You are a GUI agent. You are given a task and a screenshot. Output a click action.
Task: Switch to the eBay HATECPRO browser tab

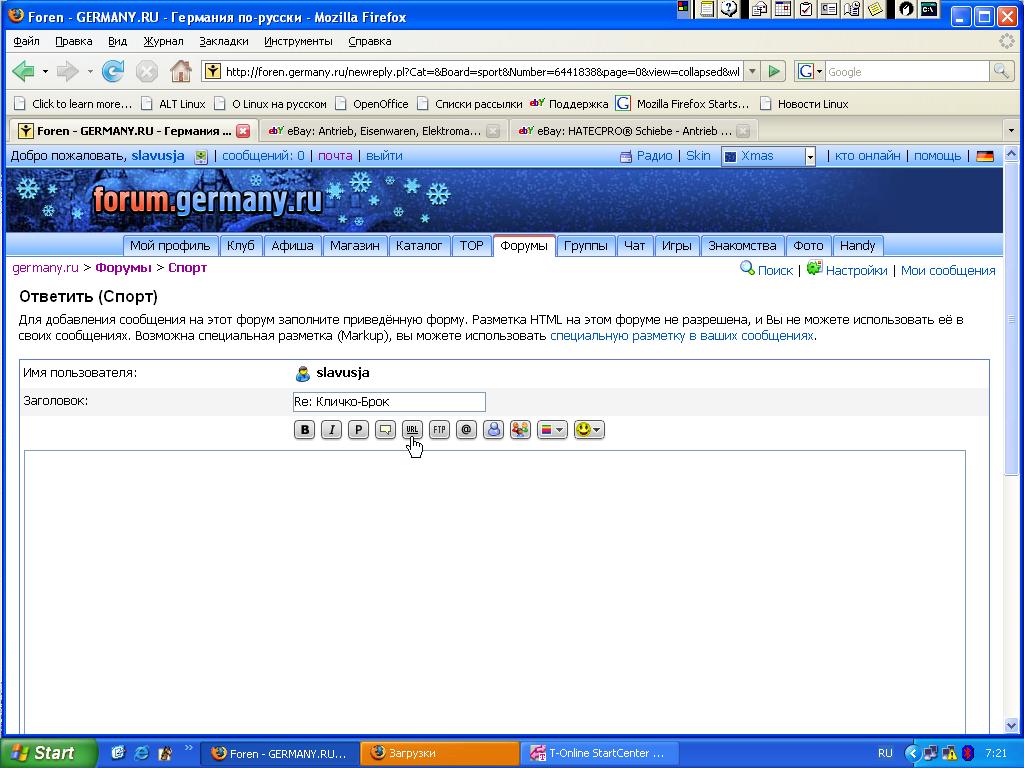point(632,131)
